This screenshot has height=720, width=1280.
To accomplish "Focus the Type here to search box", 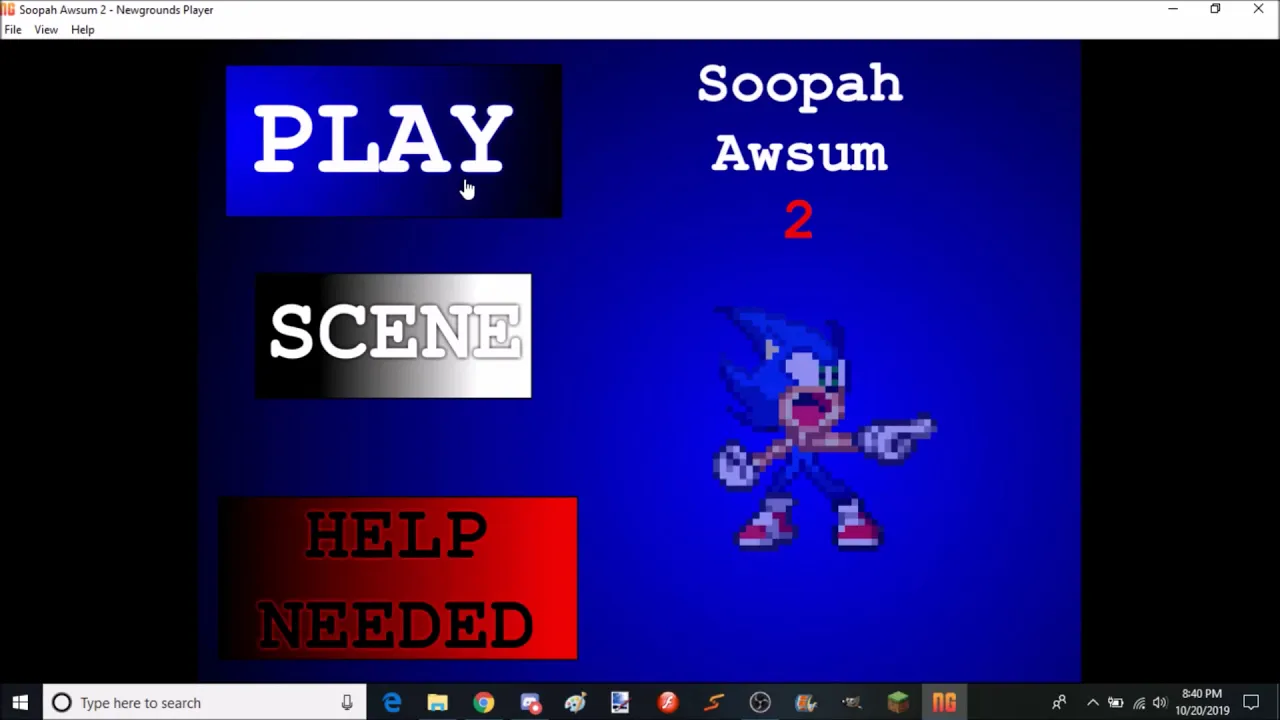I will pos(206,703).
